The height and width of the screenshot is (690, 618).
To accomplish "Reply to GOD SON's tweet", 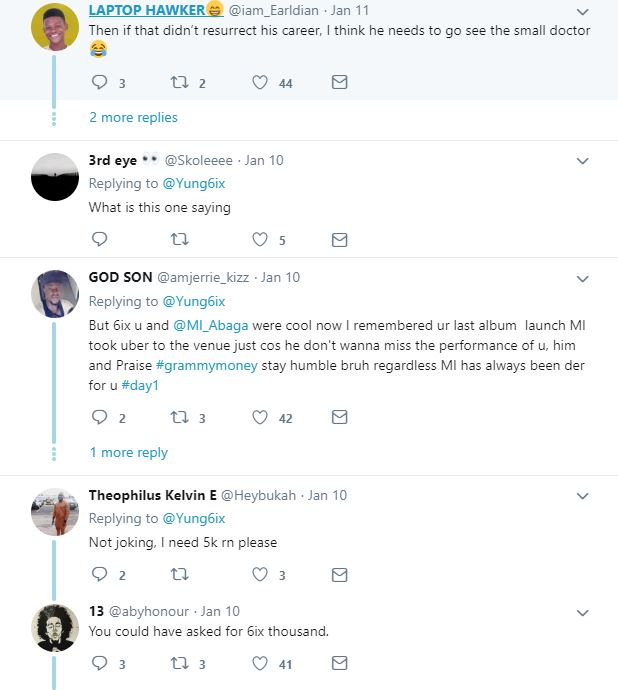I will coord(99,417).
